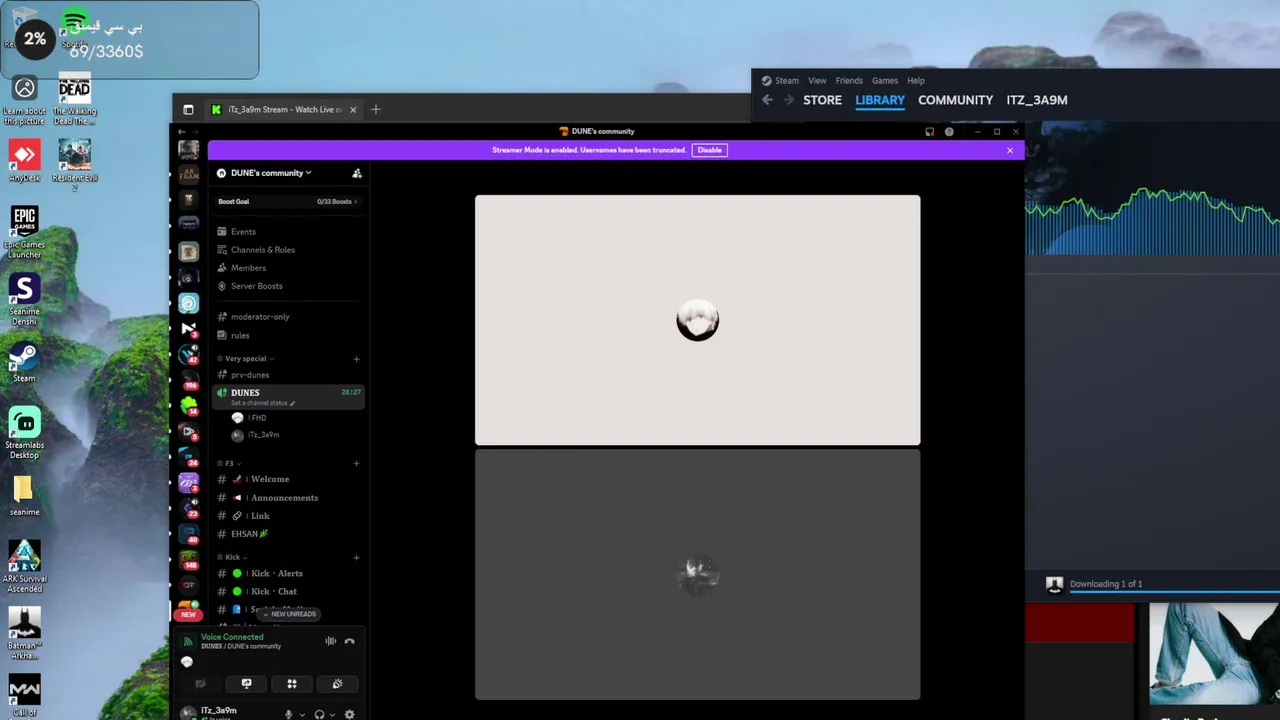Select the Kick · Alerts channel
1280x720 pixels.
pos(288,573)
